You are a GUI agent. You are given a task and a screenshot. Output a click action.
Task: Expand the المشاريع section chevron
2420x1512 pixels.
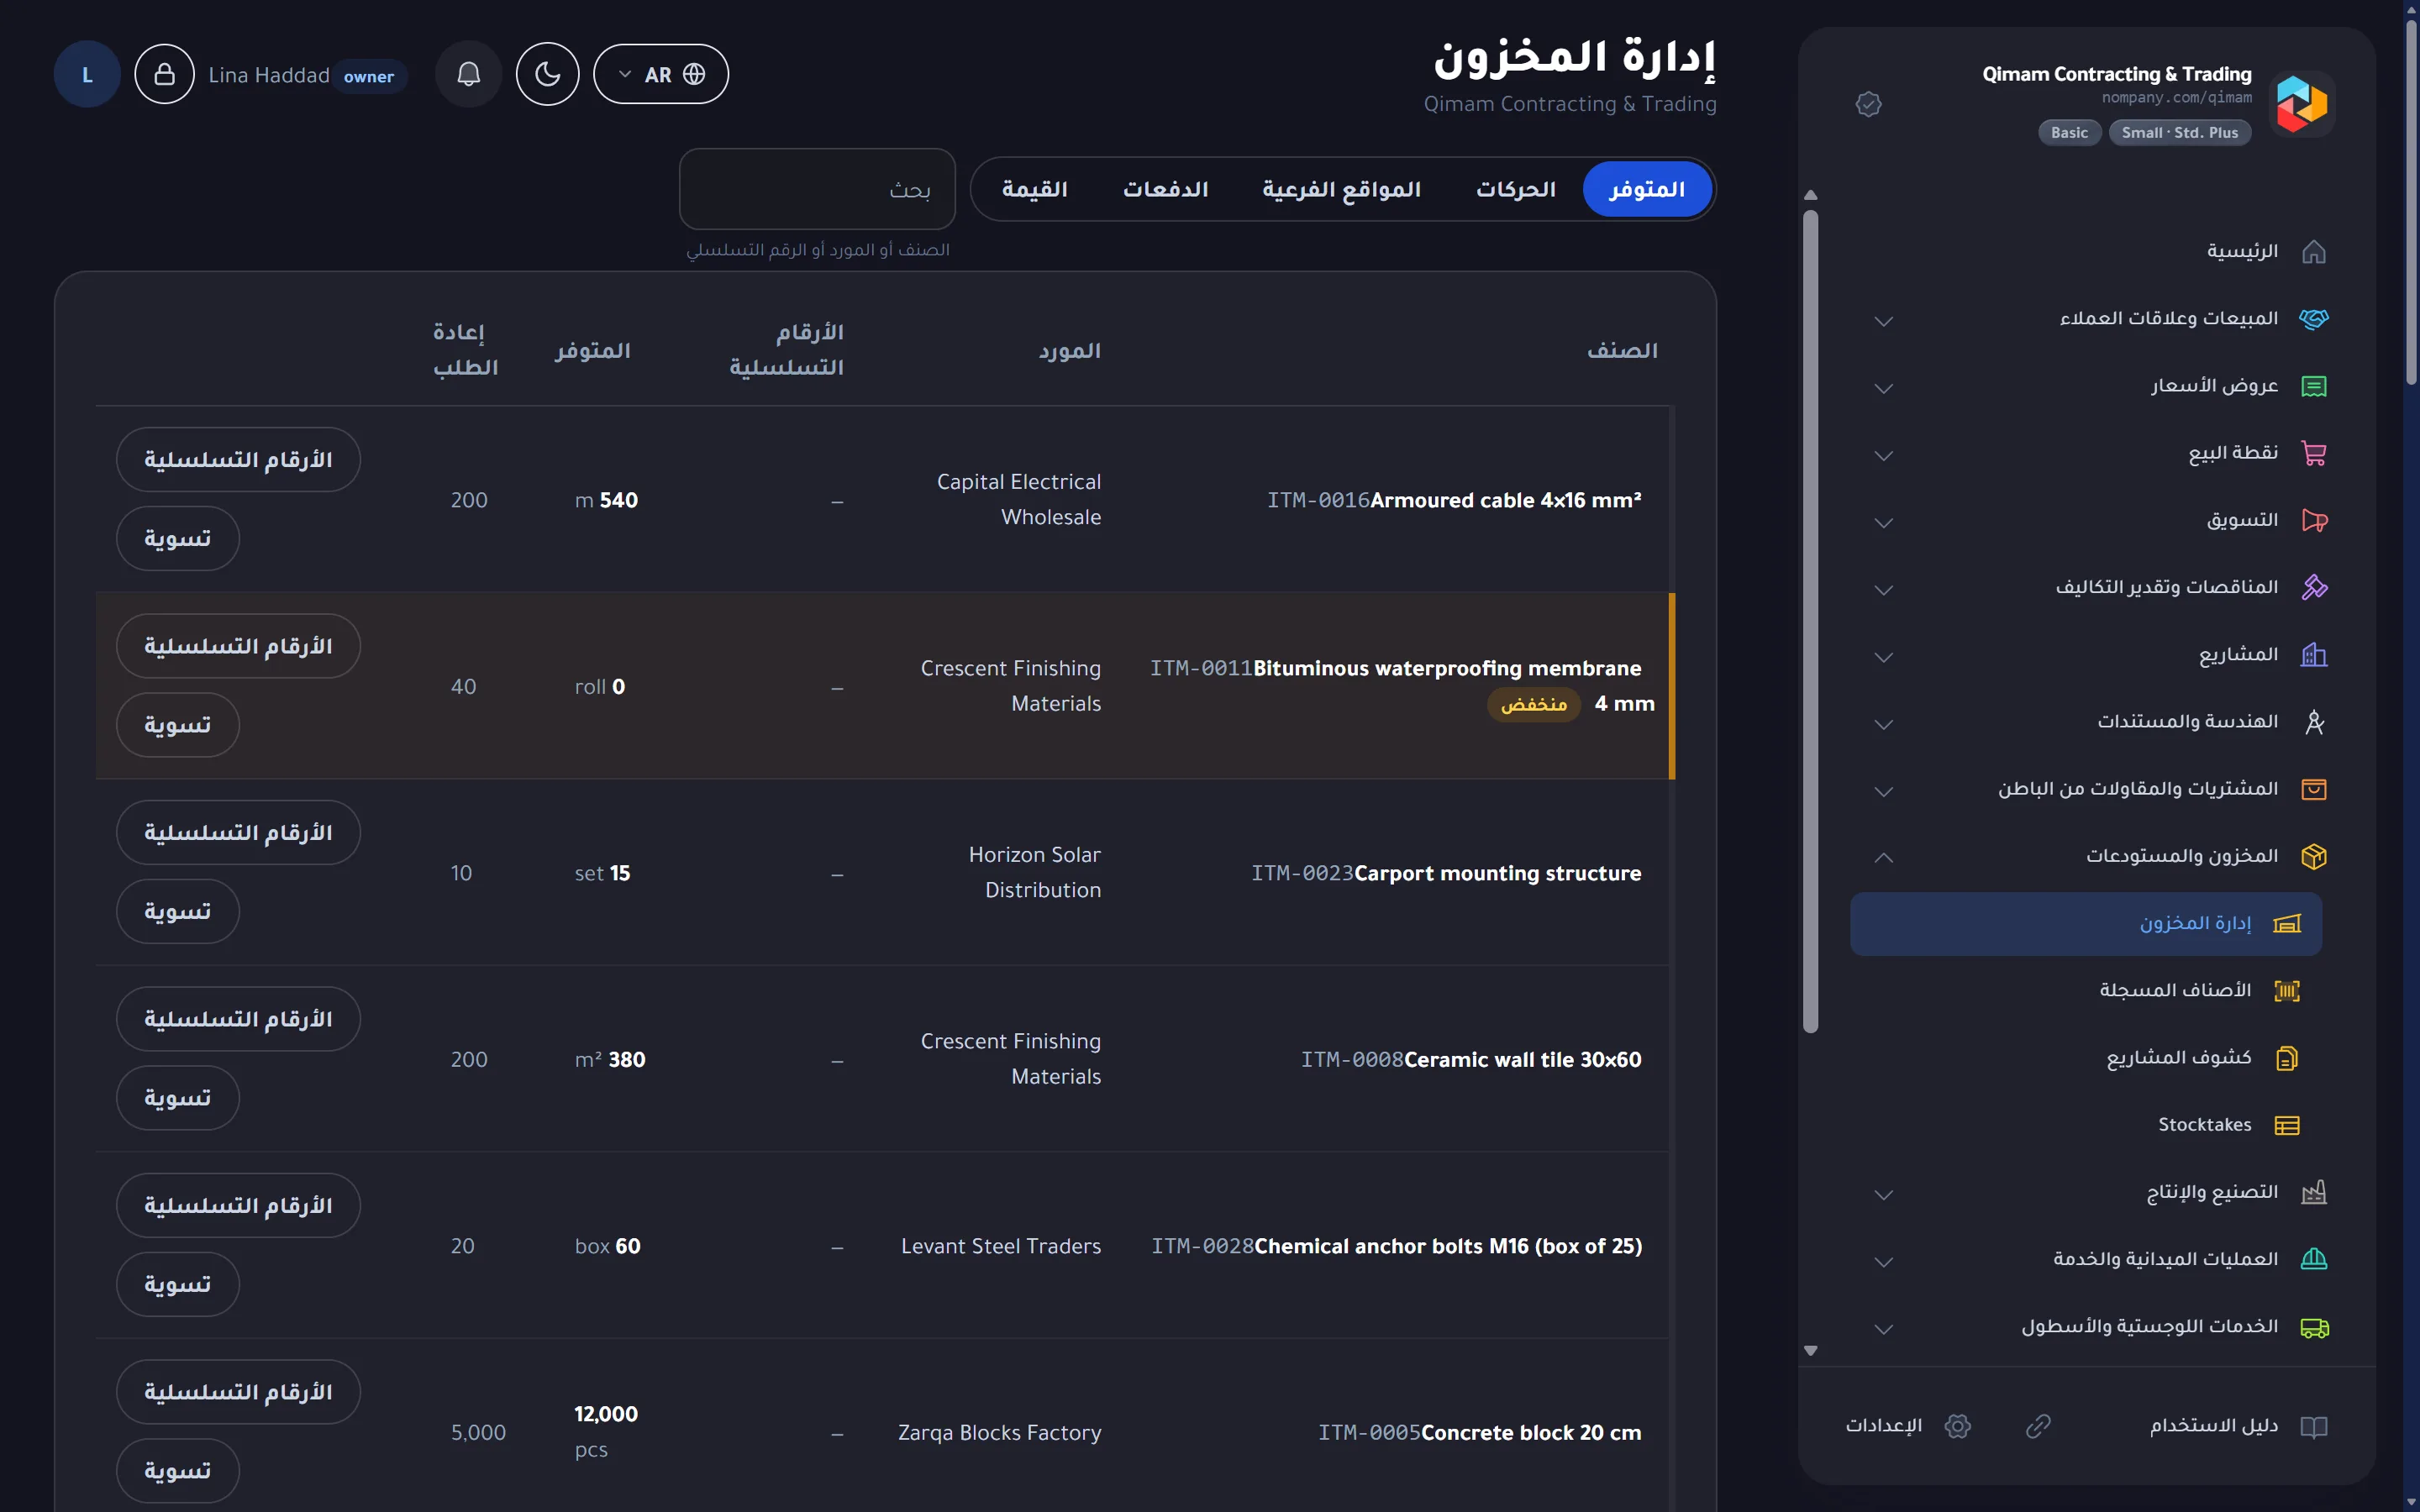point(1883,657)
